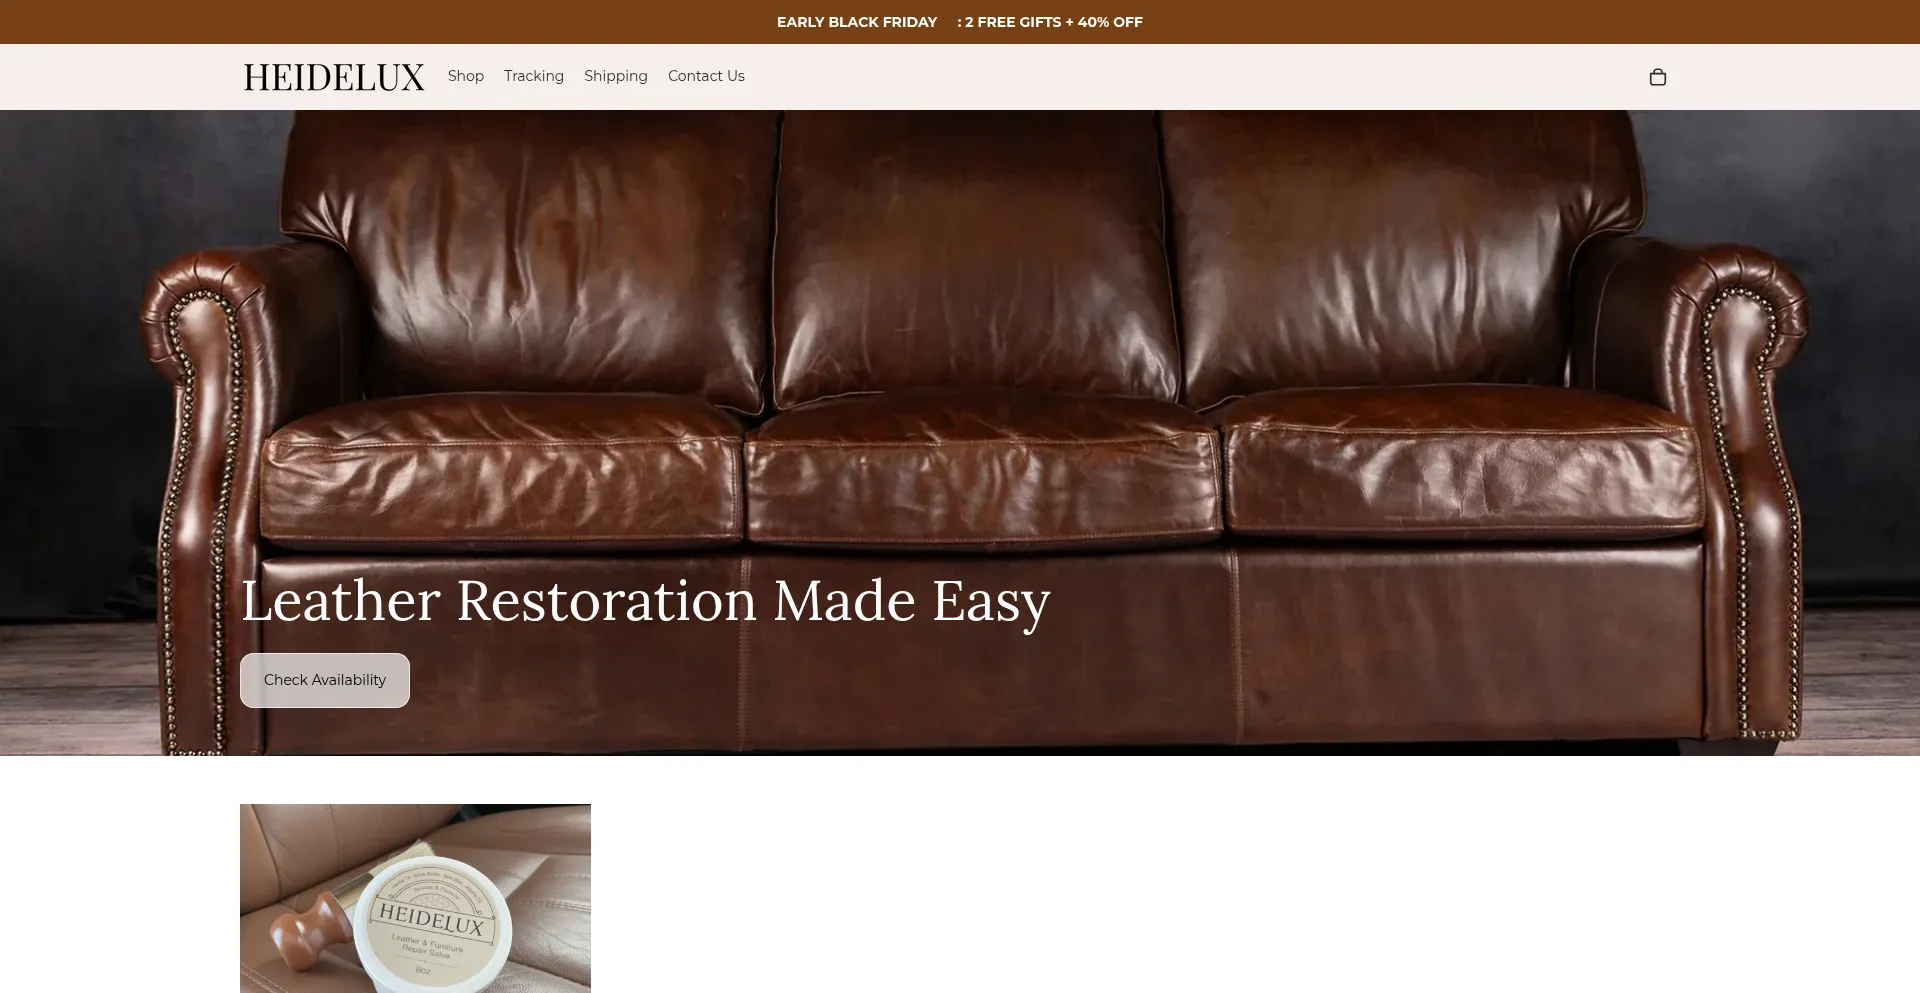Open the Shop menu item
Image resolution: width=1920 pixels, height=993 pixels.
tap(466, 76)
